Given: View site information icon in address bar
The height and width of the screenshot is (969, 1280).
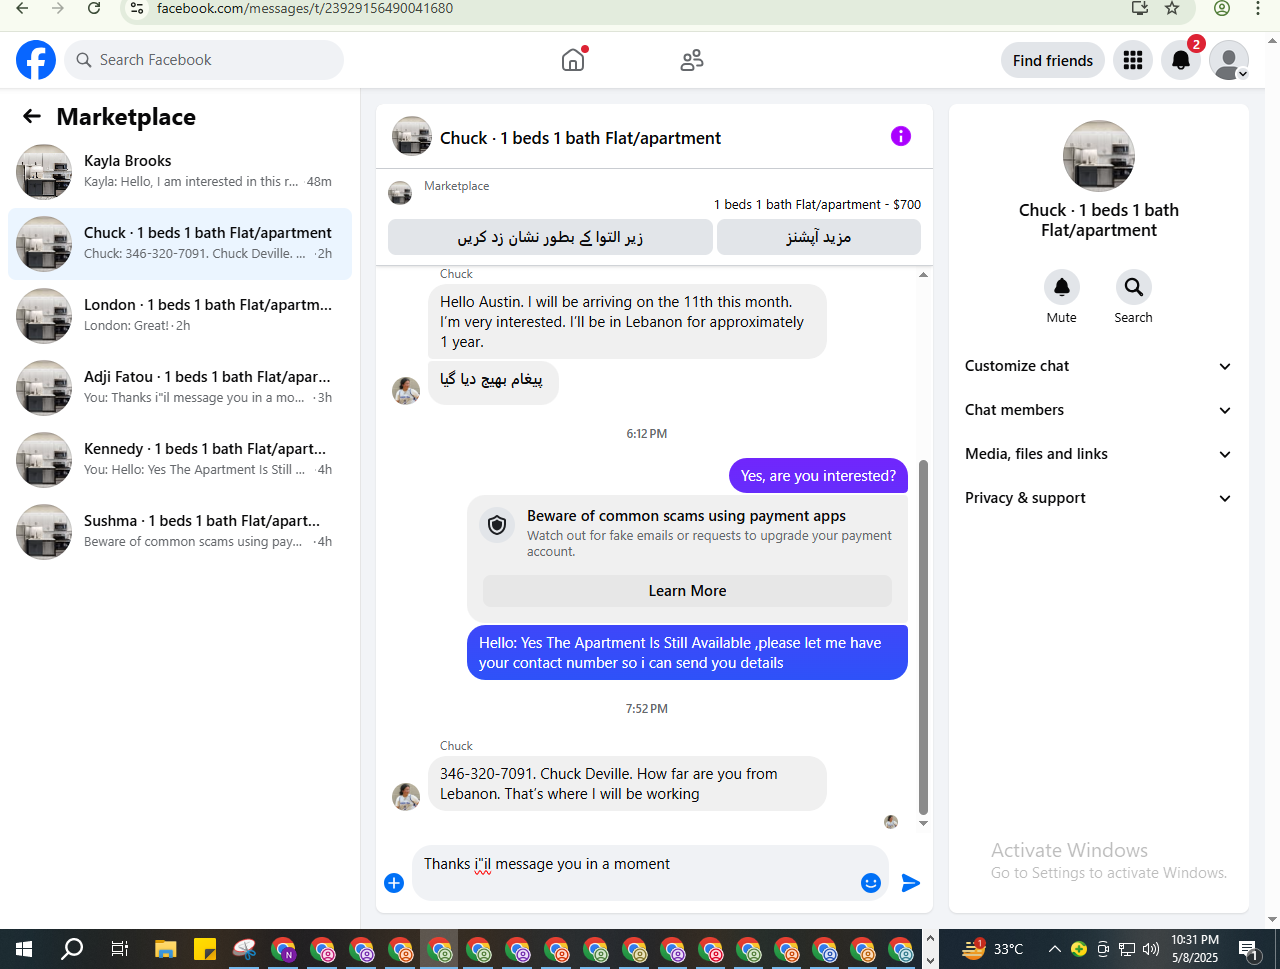Looking at the screenshot, I should (x=138, y=8).
